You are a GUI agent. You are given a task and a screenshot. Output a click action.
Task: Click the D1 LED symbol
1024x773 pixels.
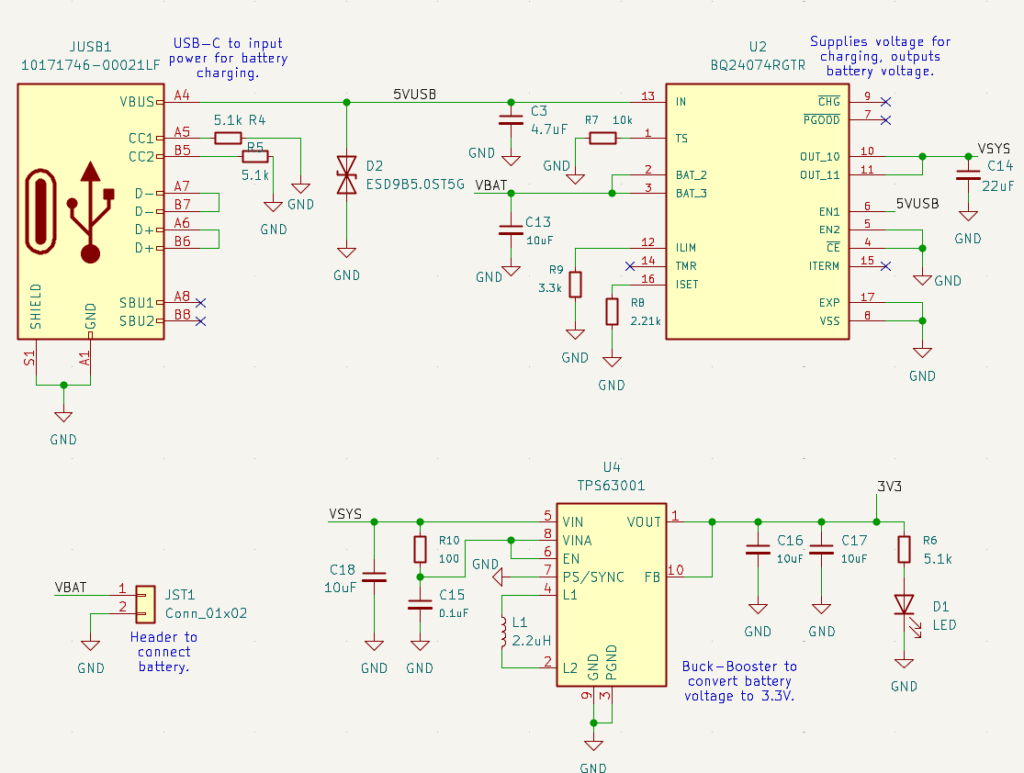click(x=904, y=605)
